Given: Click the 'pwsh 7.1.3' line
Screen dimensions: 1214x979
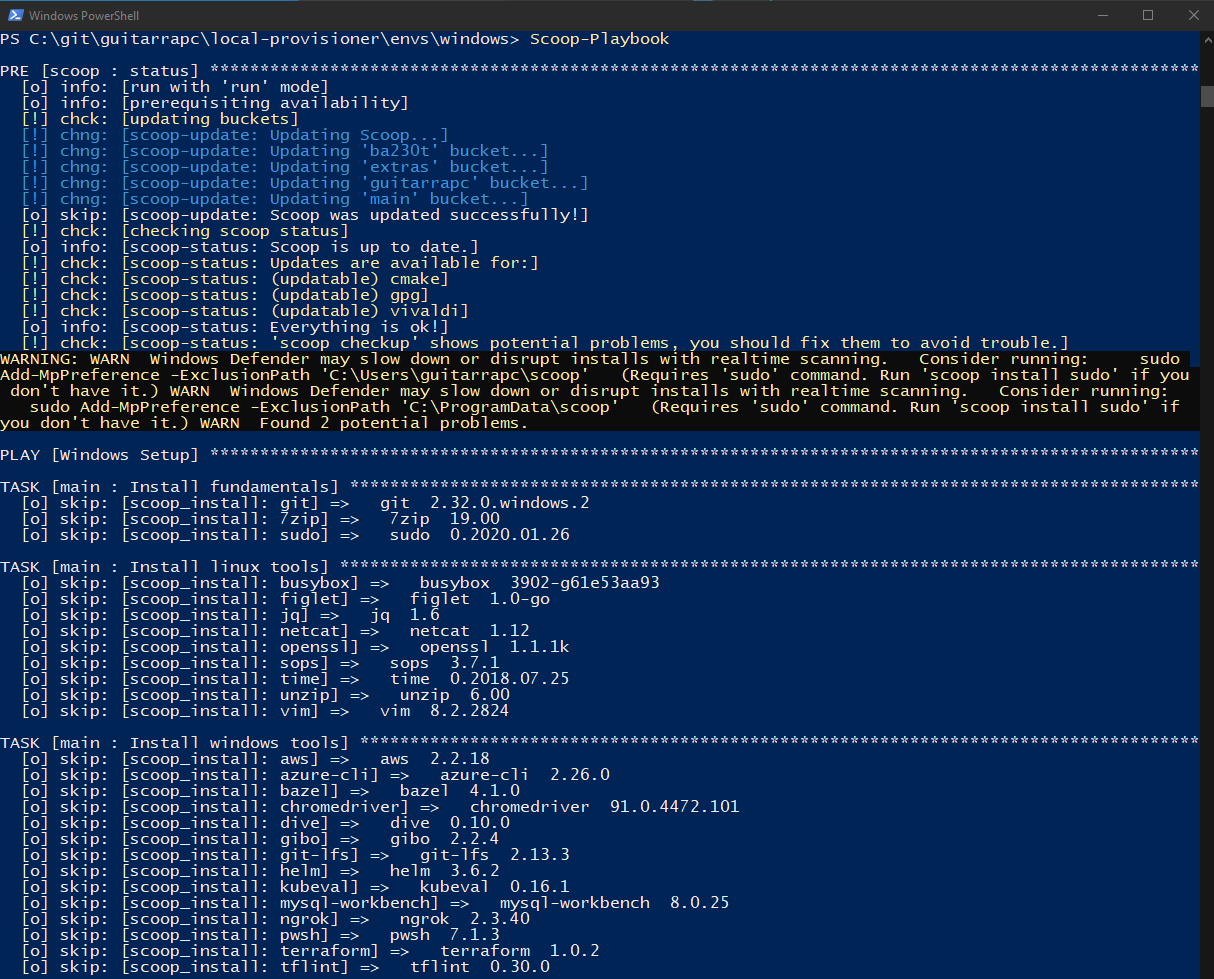Looking at the screenshot, I should coord(260,935).
